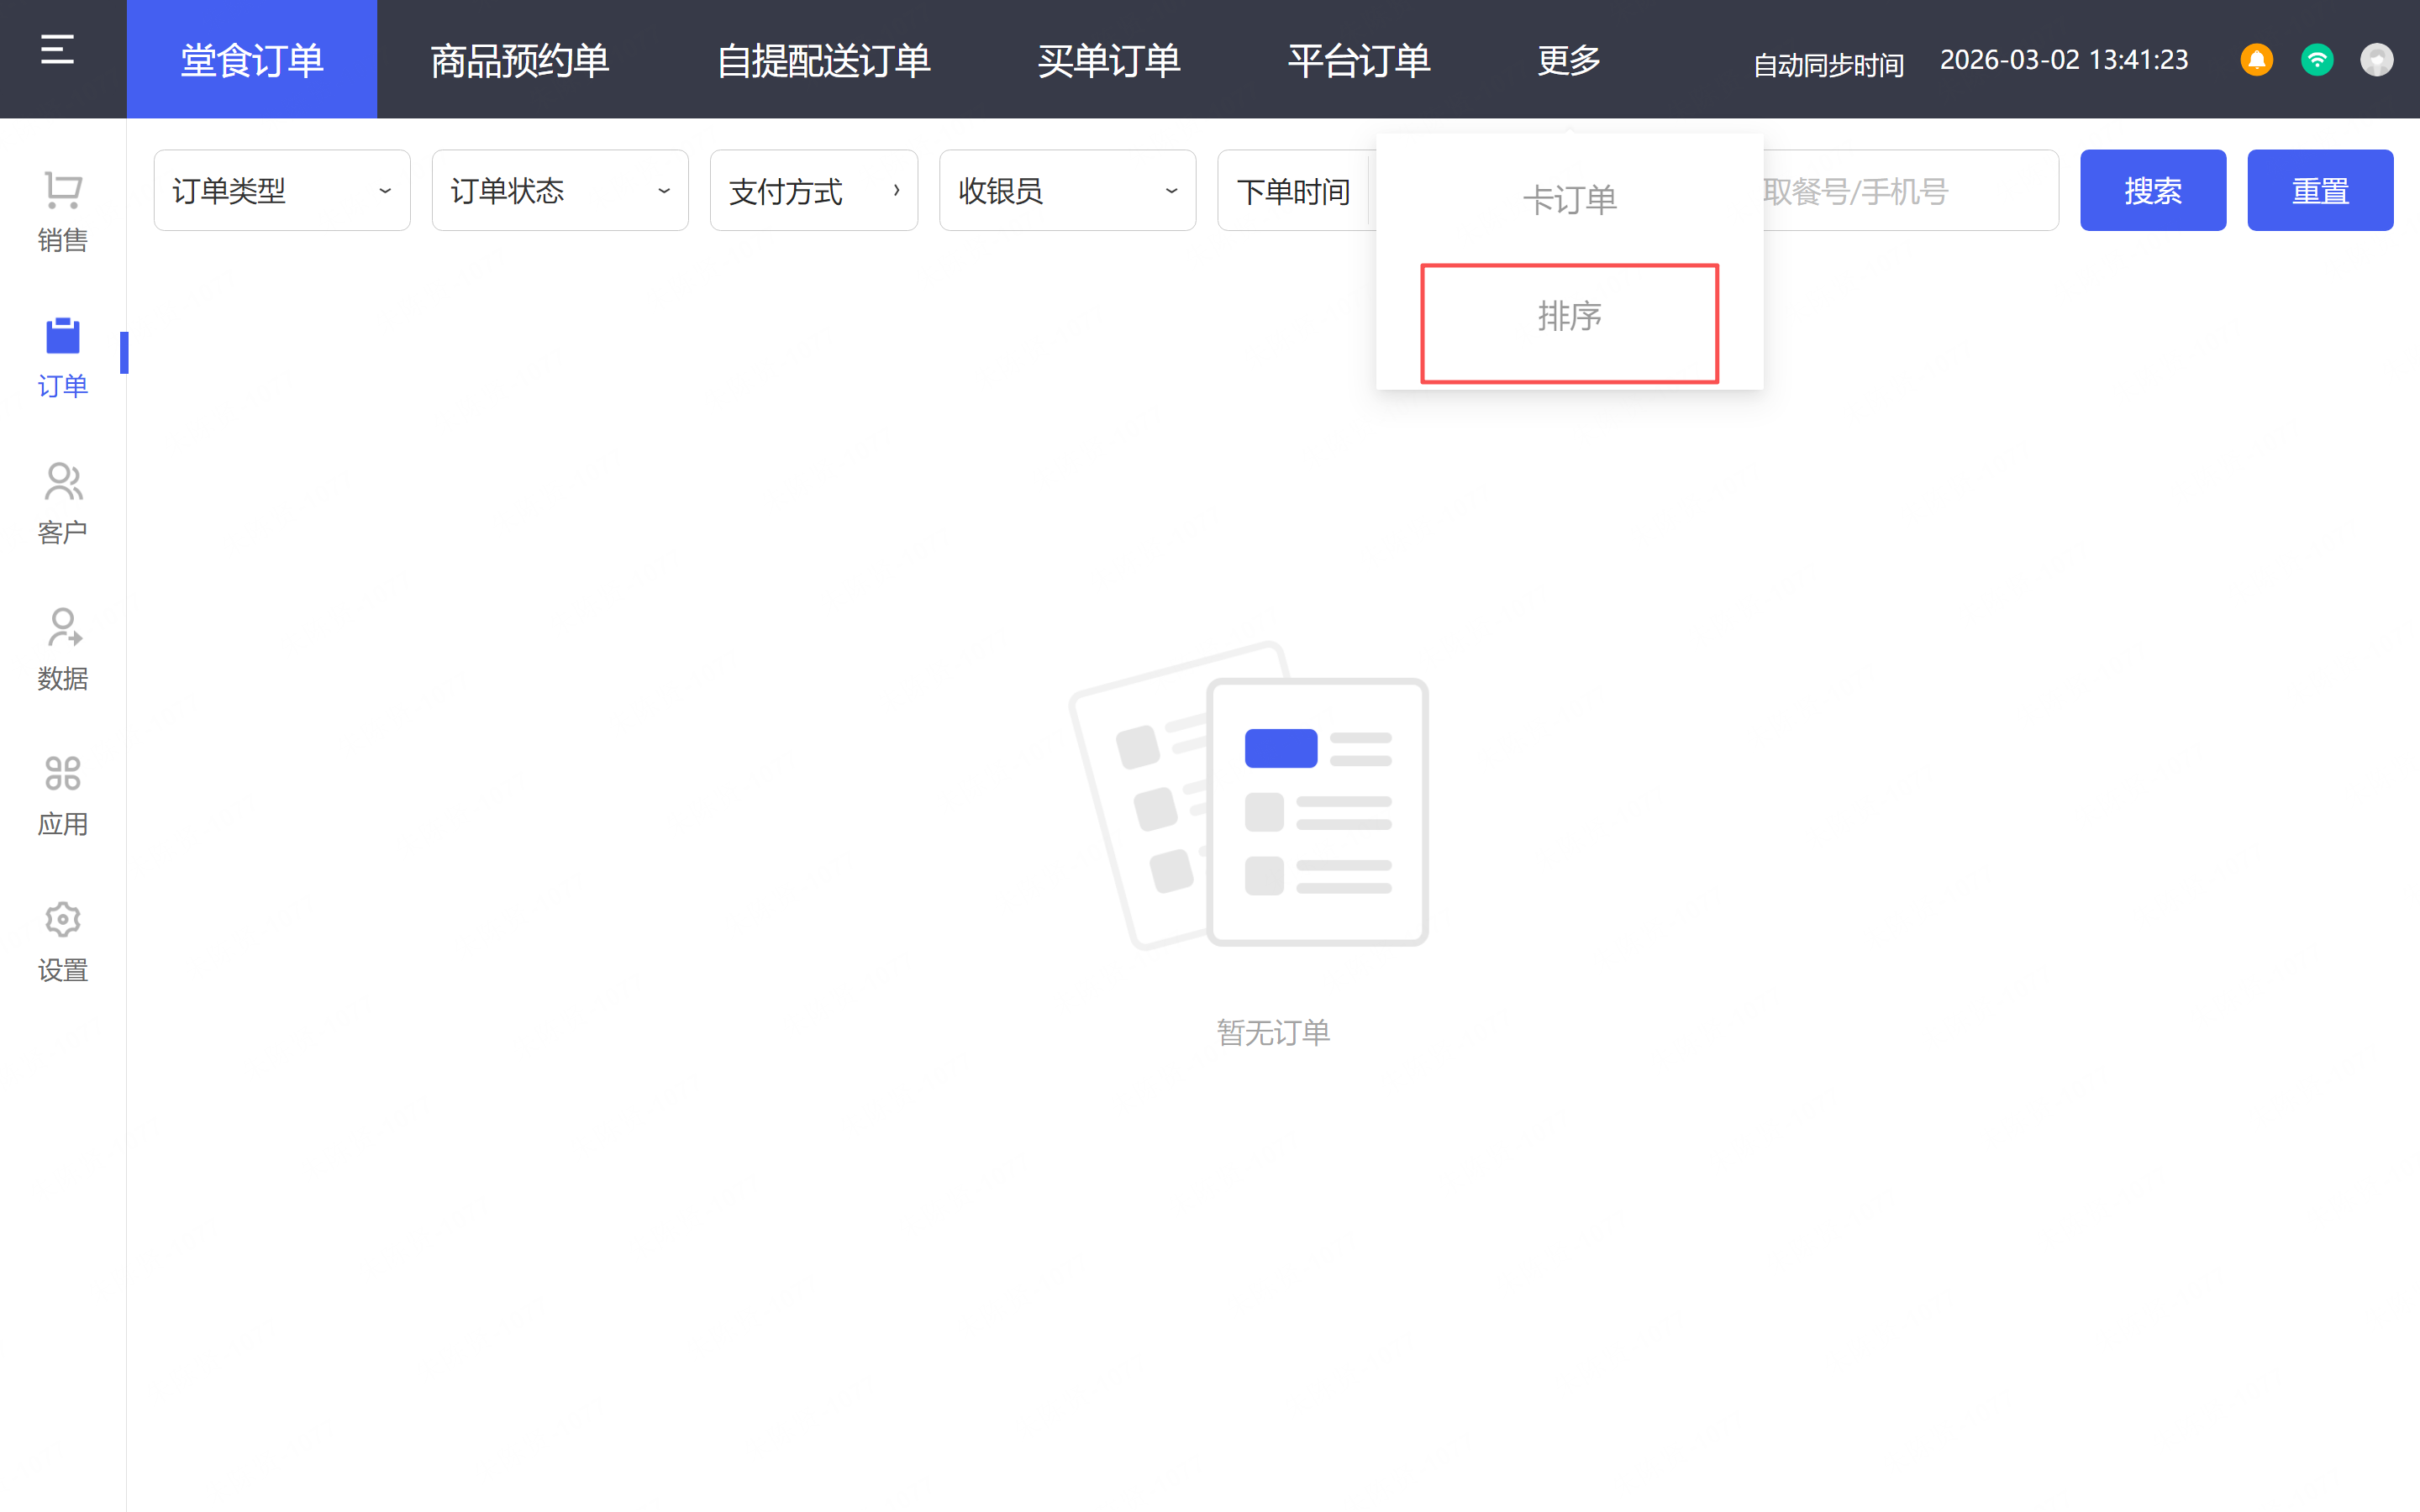The width and height of the screenshot is (2420, 1512).
Task: Open the 设置 settings gear icon
Action: pyautogui.click(x=62, y=920)
